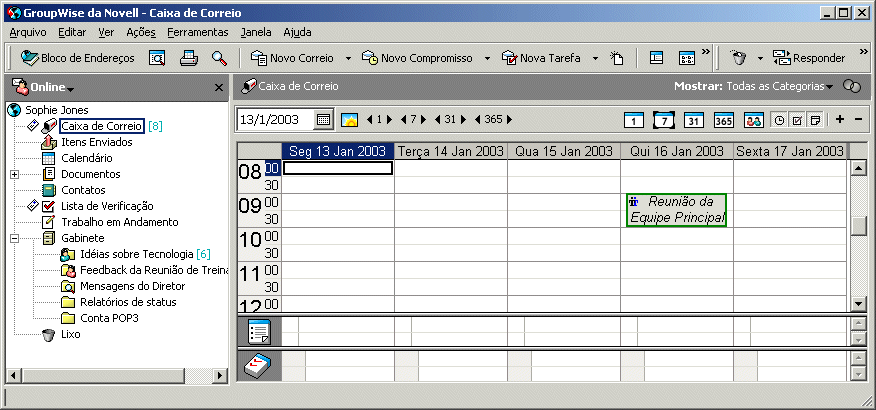Open the date picker calendar button
This screenshot has height=410, width=876.
click(x=323, y=119)
